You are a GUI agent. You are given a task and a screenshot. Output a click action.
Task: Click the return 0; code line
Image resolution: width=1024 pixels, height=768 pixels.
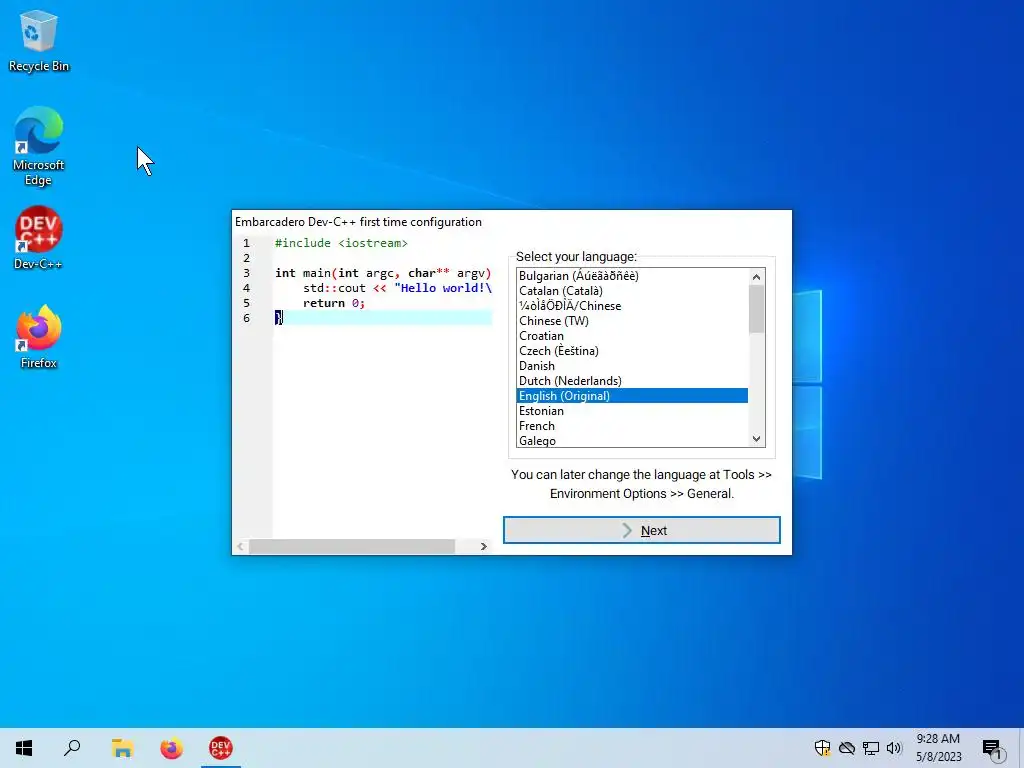(334, 303)
